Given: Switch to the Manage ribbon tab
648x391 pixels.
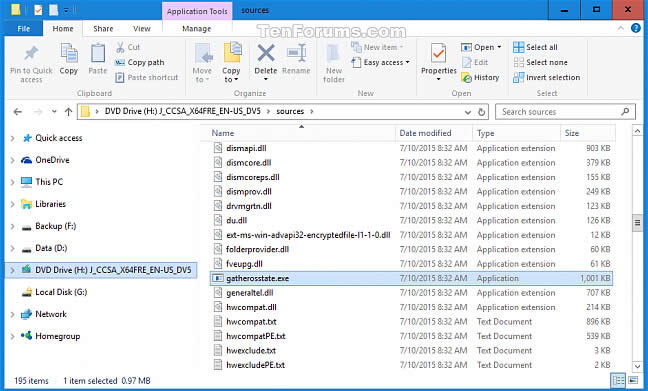Looking at the screenshot, I should (x=197, y=29).
